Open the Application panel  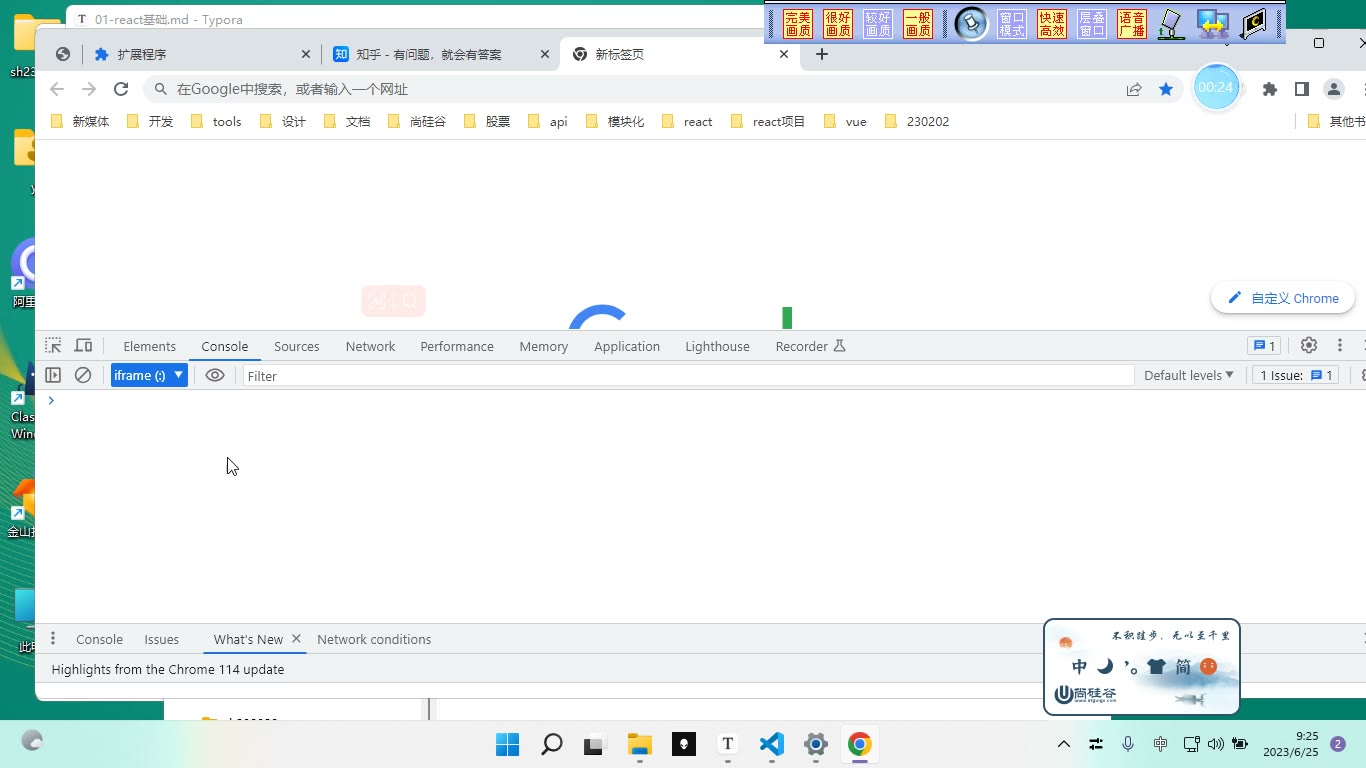pos(627,346)
